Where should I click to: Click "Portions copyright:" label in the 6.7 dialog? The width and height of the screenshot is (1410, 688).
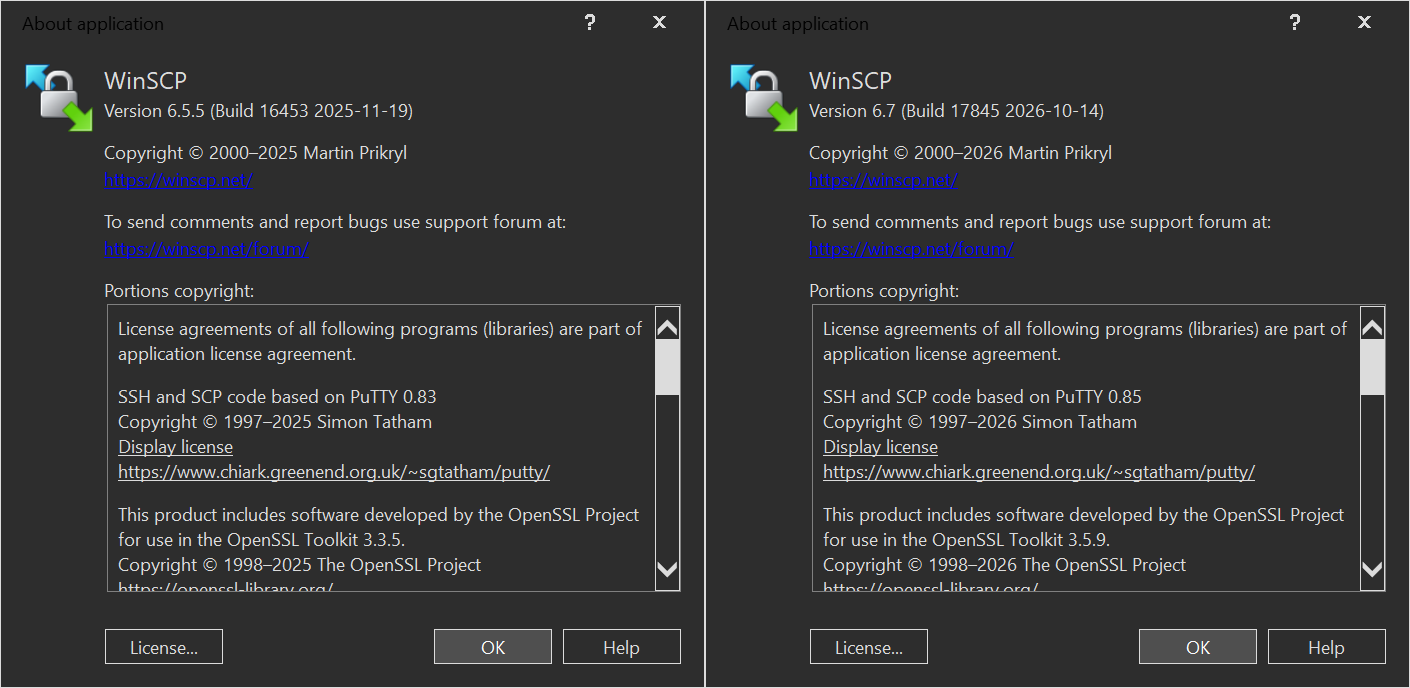click(x=885, y=291)
